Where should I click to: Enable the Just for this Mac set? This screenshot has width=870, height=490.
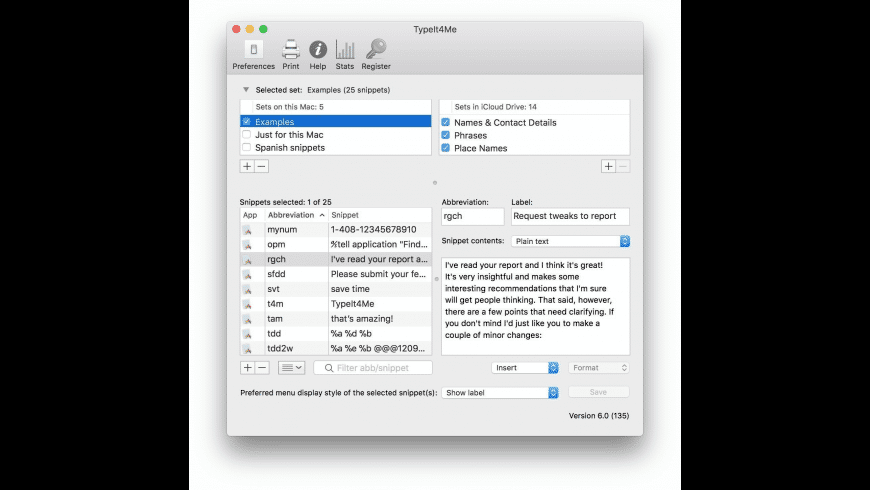pyautogui.click(x=246, y=134)
